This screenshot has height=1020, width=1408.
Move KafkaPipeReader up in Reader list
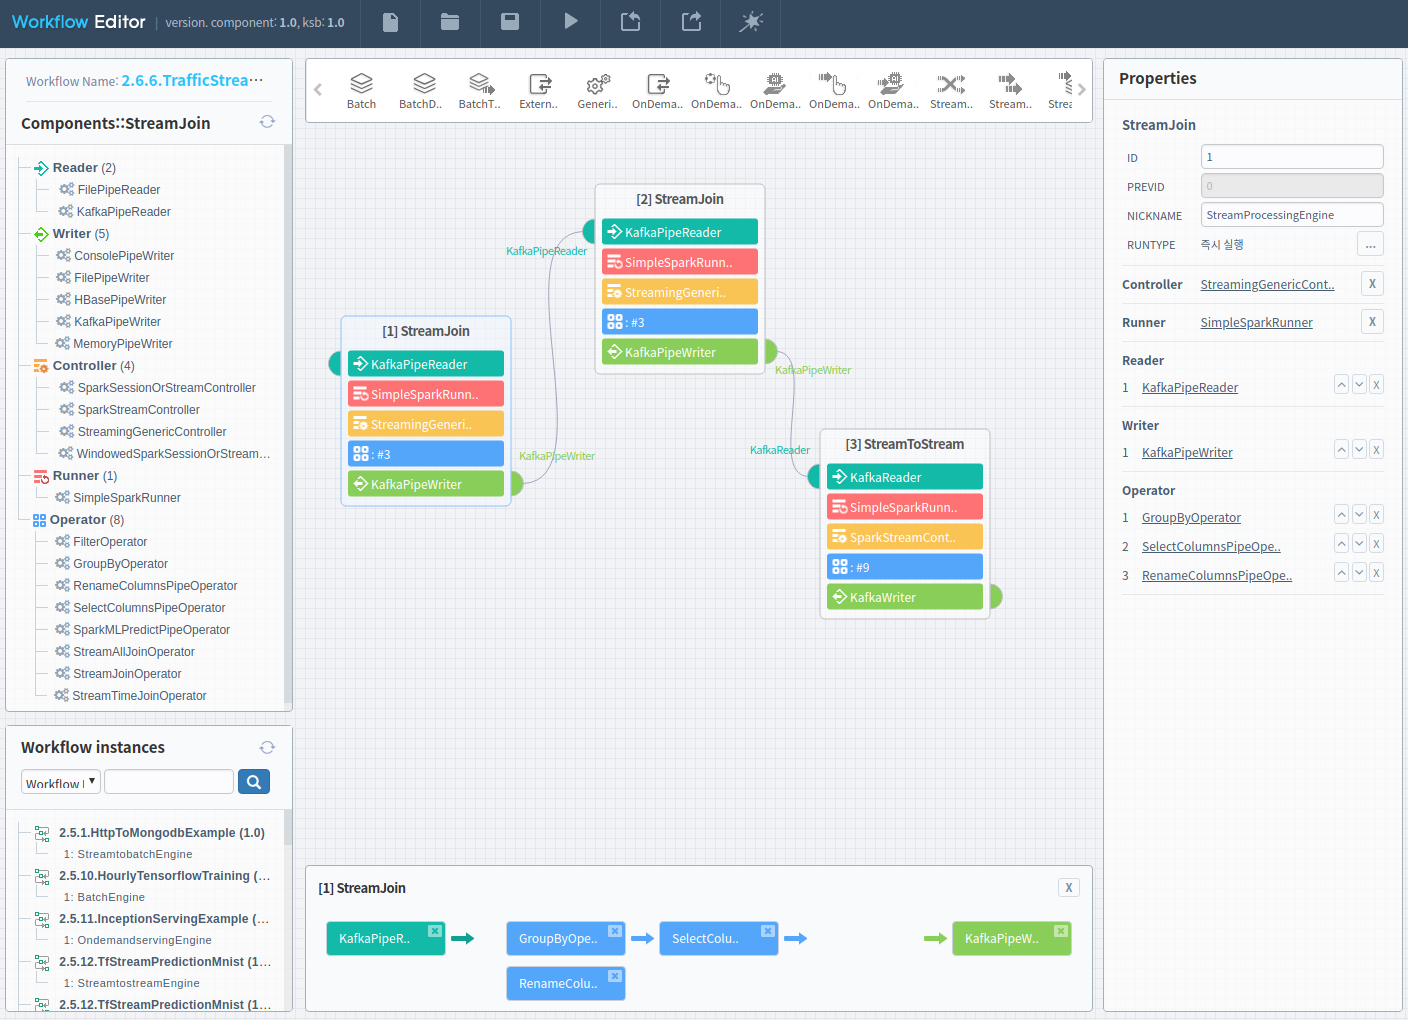click(x=1341, y=385)
